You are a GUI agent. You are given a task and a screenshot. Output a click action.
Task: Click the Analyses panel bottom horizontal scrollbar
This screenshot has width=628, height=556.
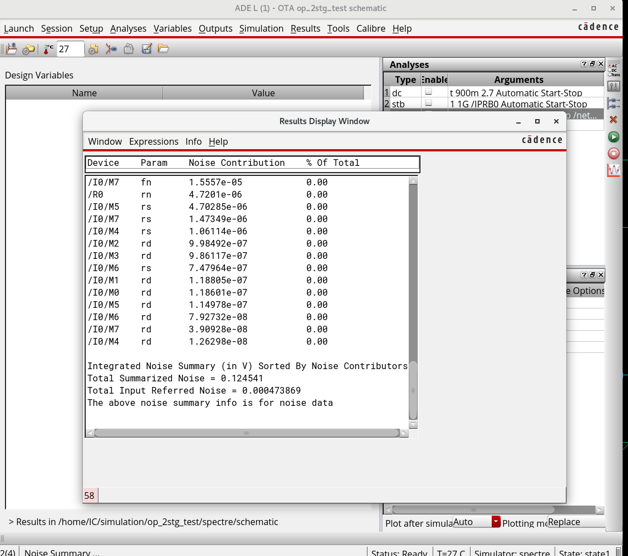pyautogui.click(x=473, y=510)
